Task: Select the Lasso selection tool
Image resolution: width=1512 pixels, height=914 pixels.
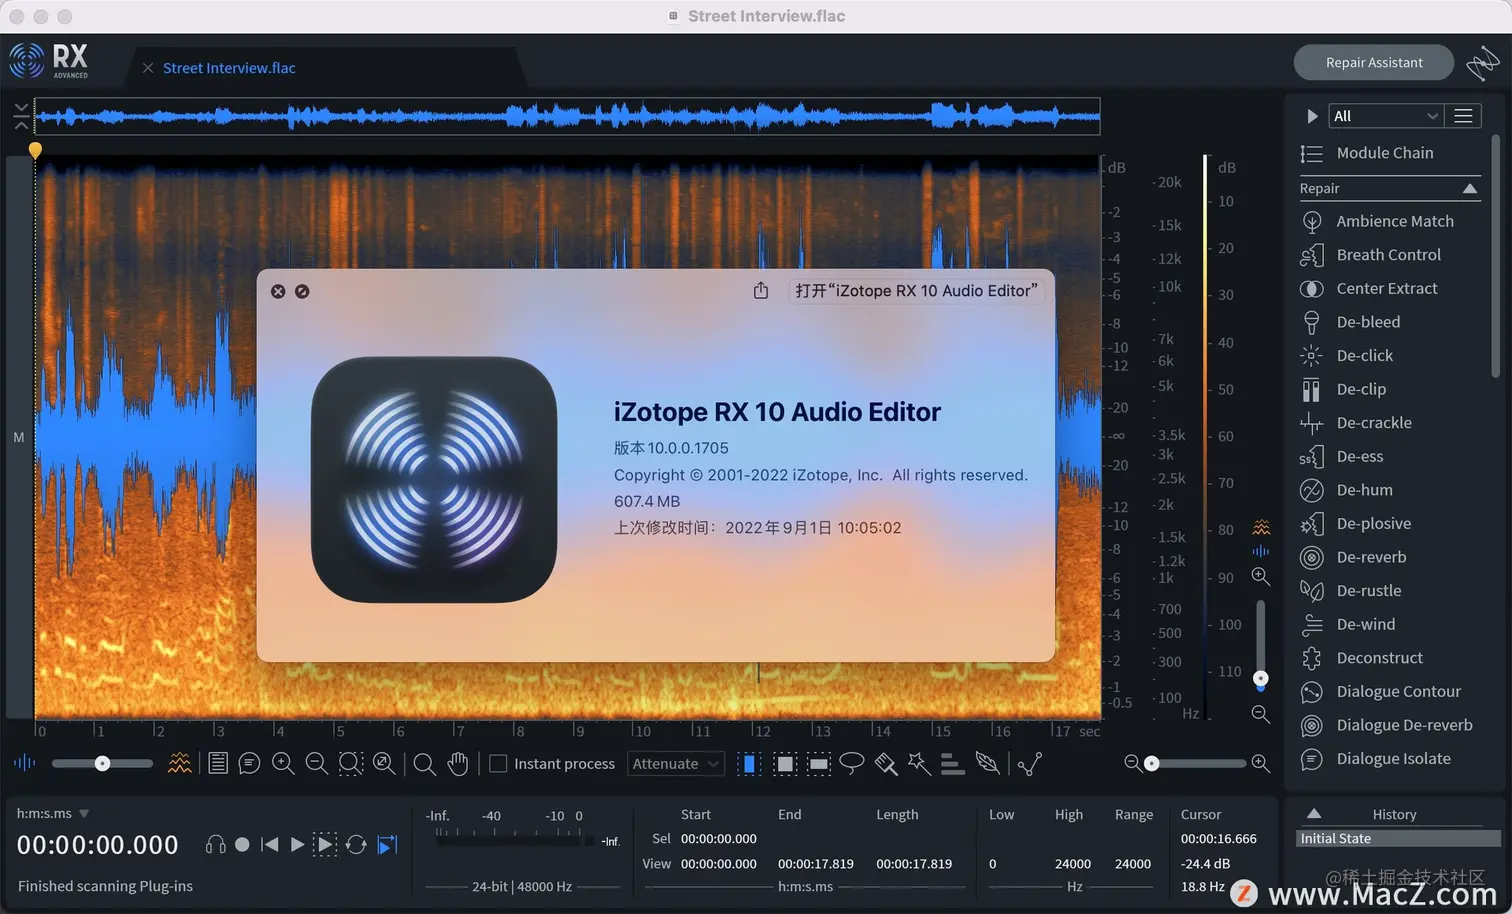Action: coord(852,763)
